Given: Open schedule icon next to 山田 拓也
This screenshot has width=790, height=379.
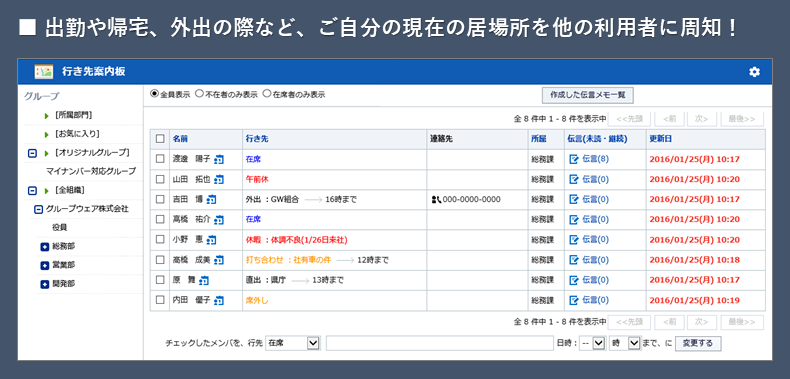Looking at the screenshot, I should pos(219,179).
